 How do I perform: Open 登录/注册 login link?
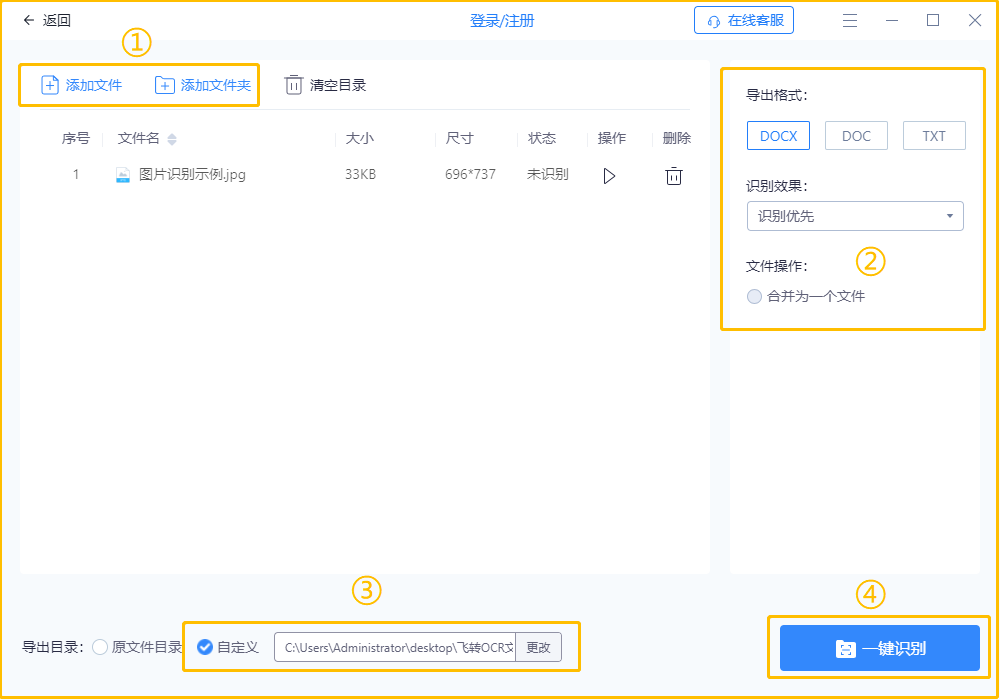point(502,21)
